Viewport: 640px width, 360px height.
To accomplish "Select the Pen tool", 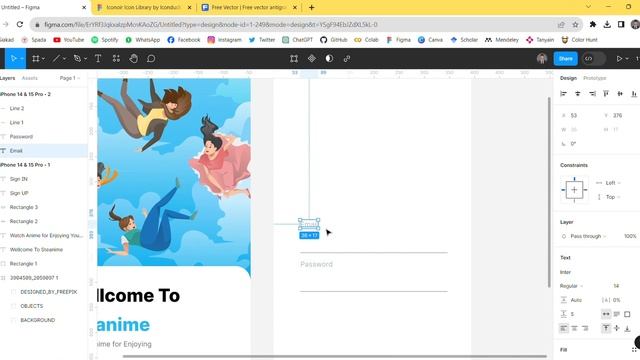I will pos(77,59).
